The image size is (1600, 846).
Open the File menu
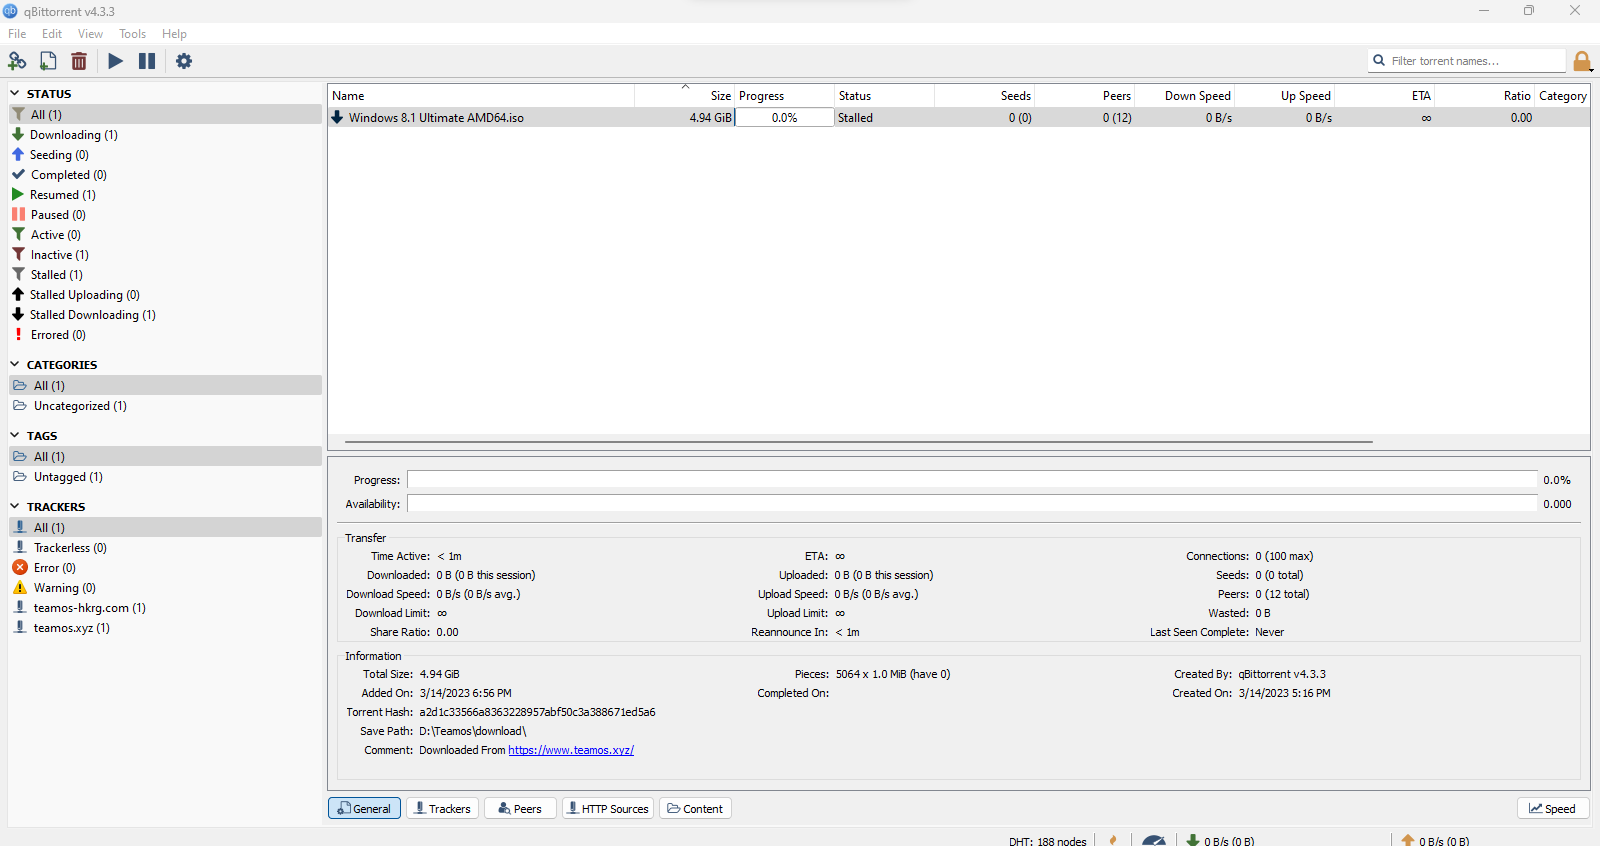(x=17, y=34)
